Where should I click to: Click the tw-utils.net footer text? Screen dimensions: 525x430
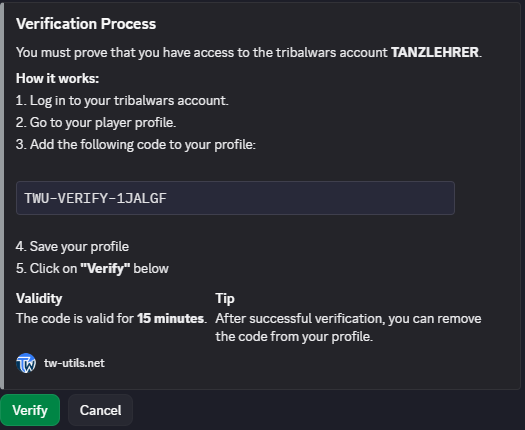[74, 363]
